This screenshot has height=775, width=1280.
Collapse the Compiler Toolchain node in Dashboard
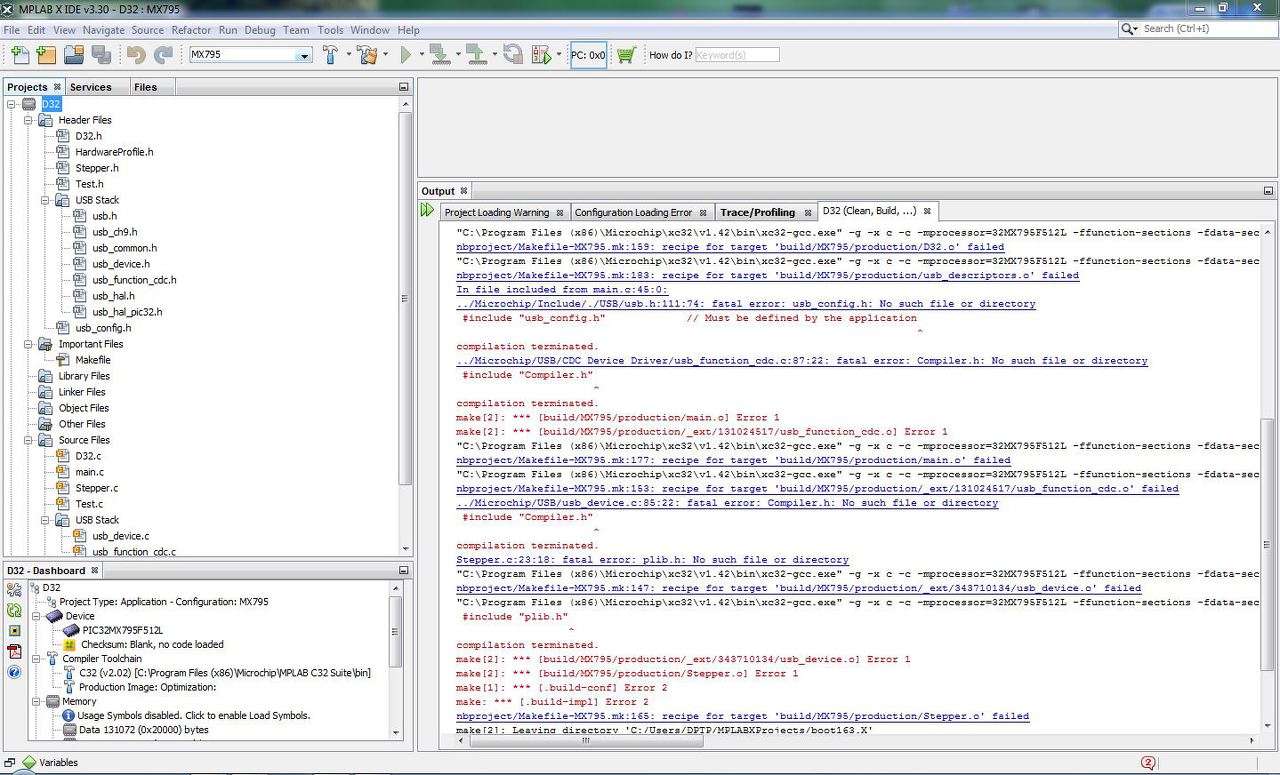pos(36,659)
